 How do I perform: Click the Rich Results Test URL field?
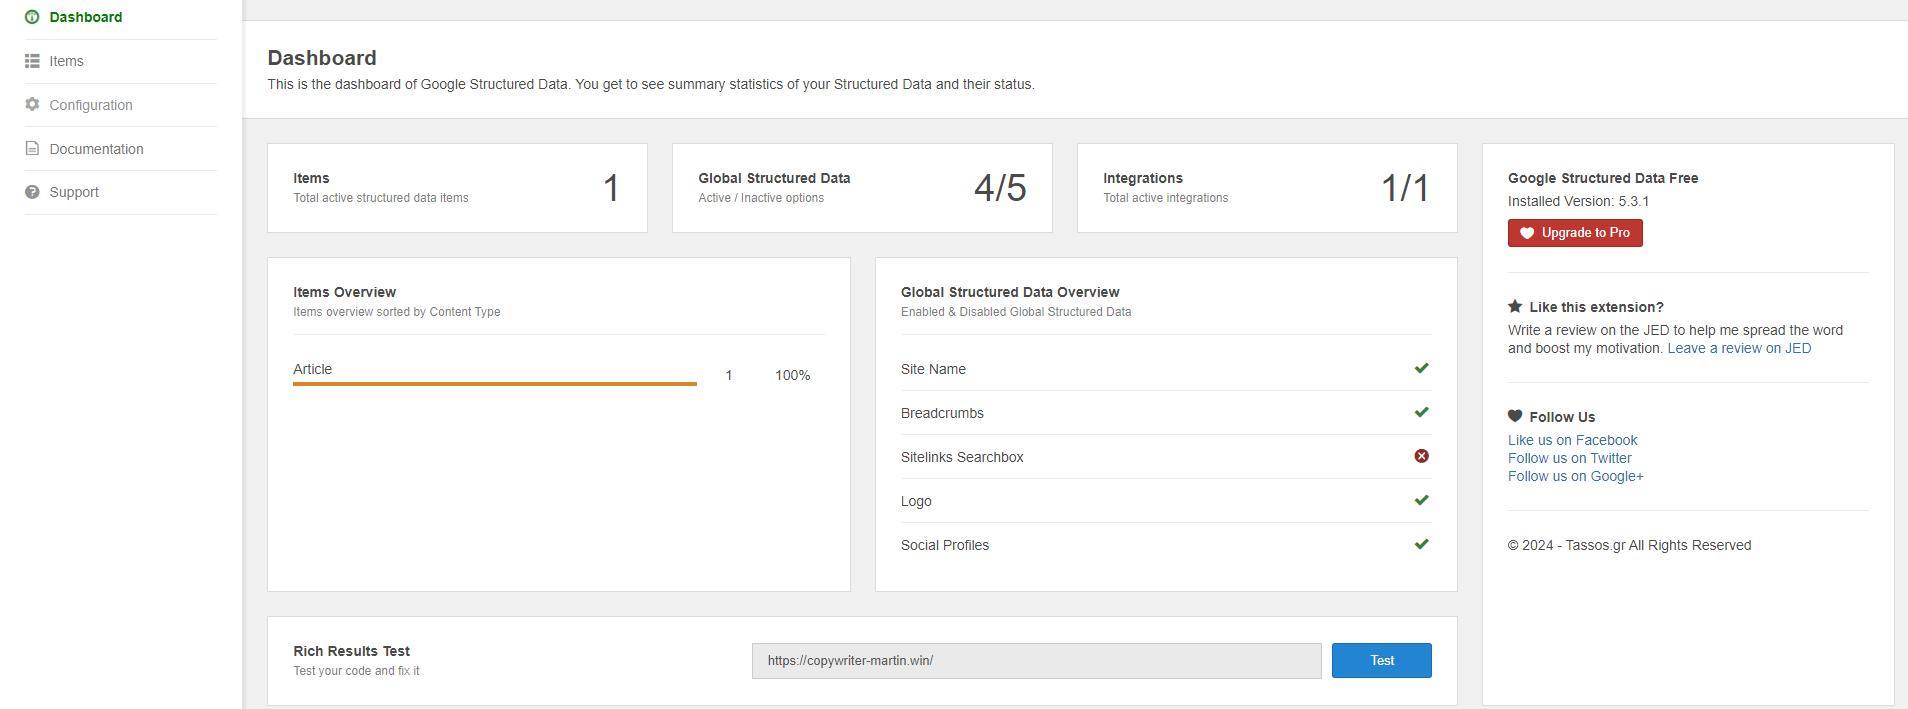[1036, 661]
